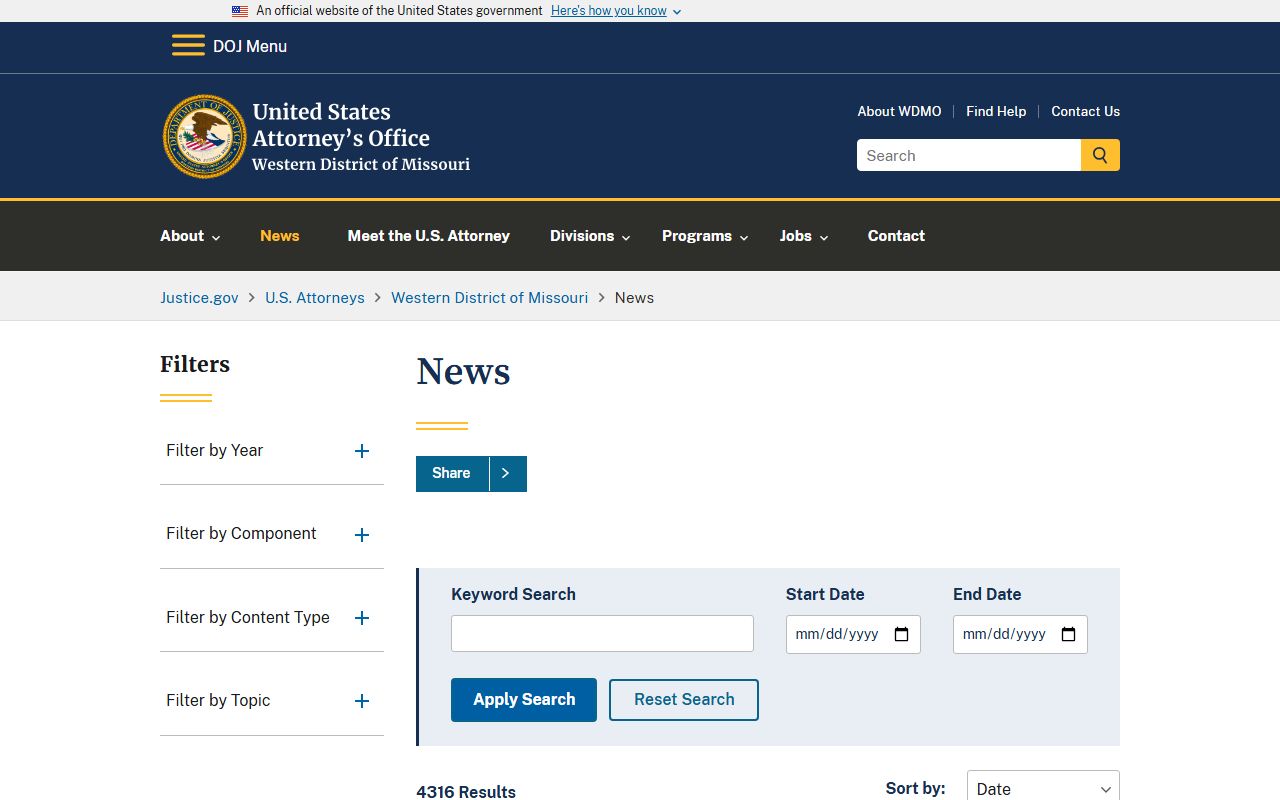
Task: Click the yellow search magnifier button
Action: click(1100, 155)
